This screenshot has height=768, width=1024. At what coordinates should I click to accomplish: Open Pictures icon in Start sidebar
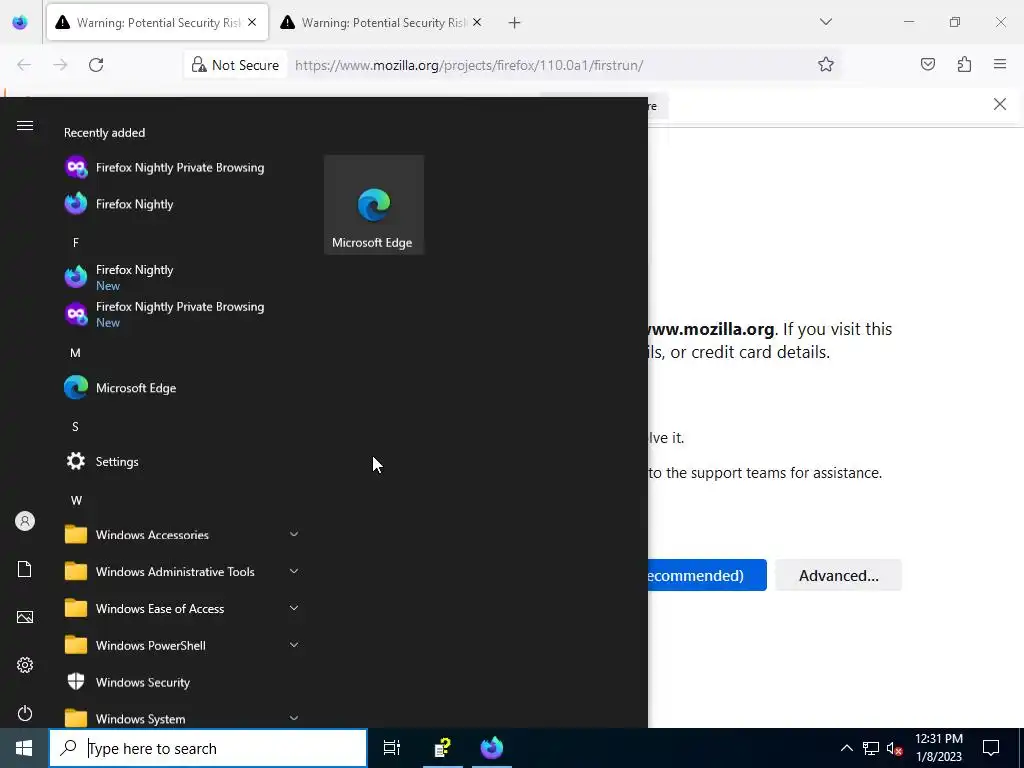(25, 617)
